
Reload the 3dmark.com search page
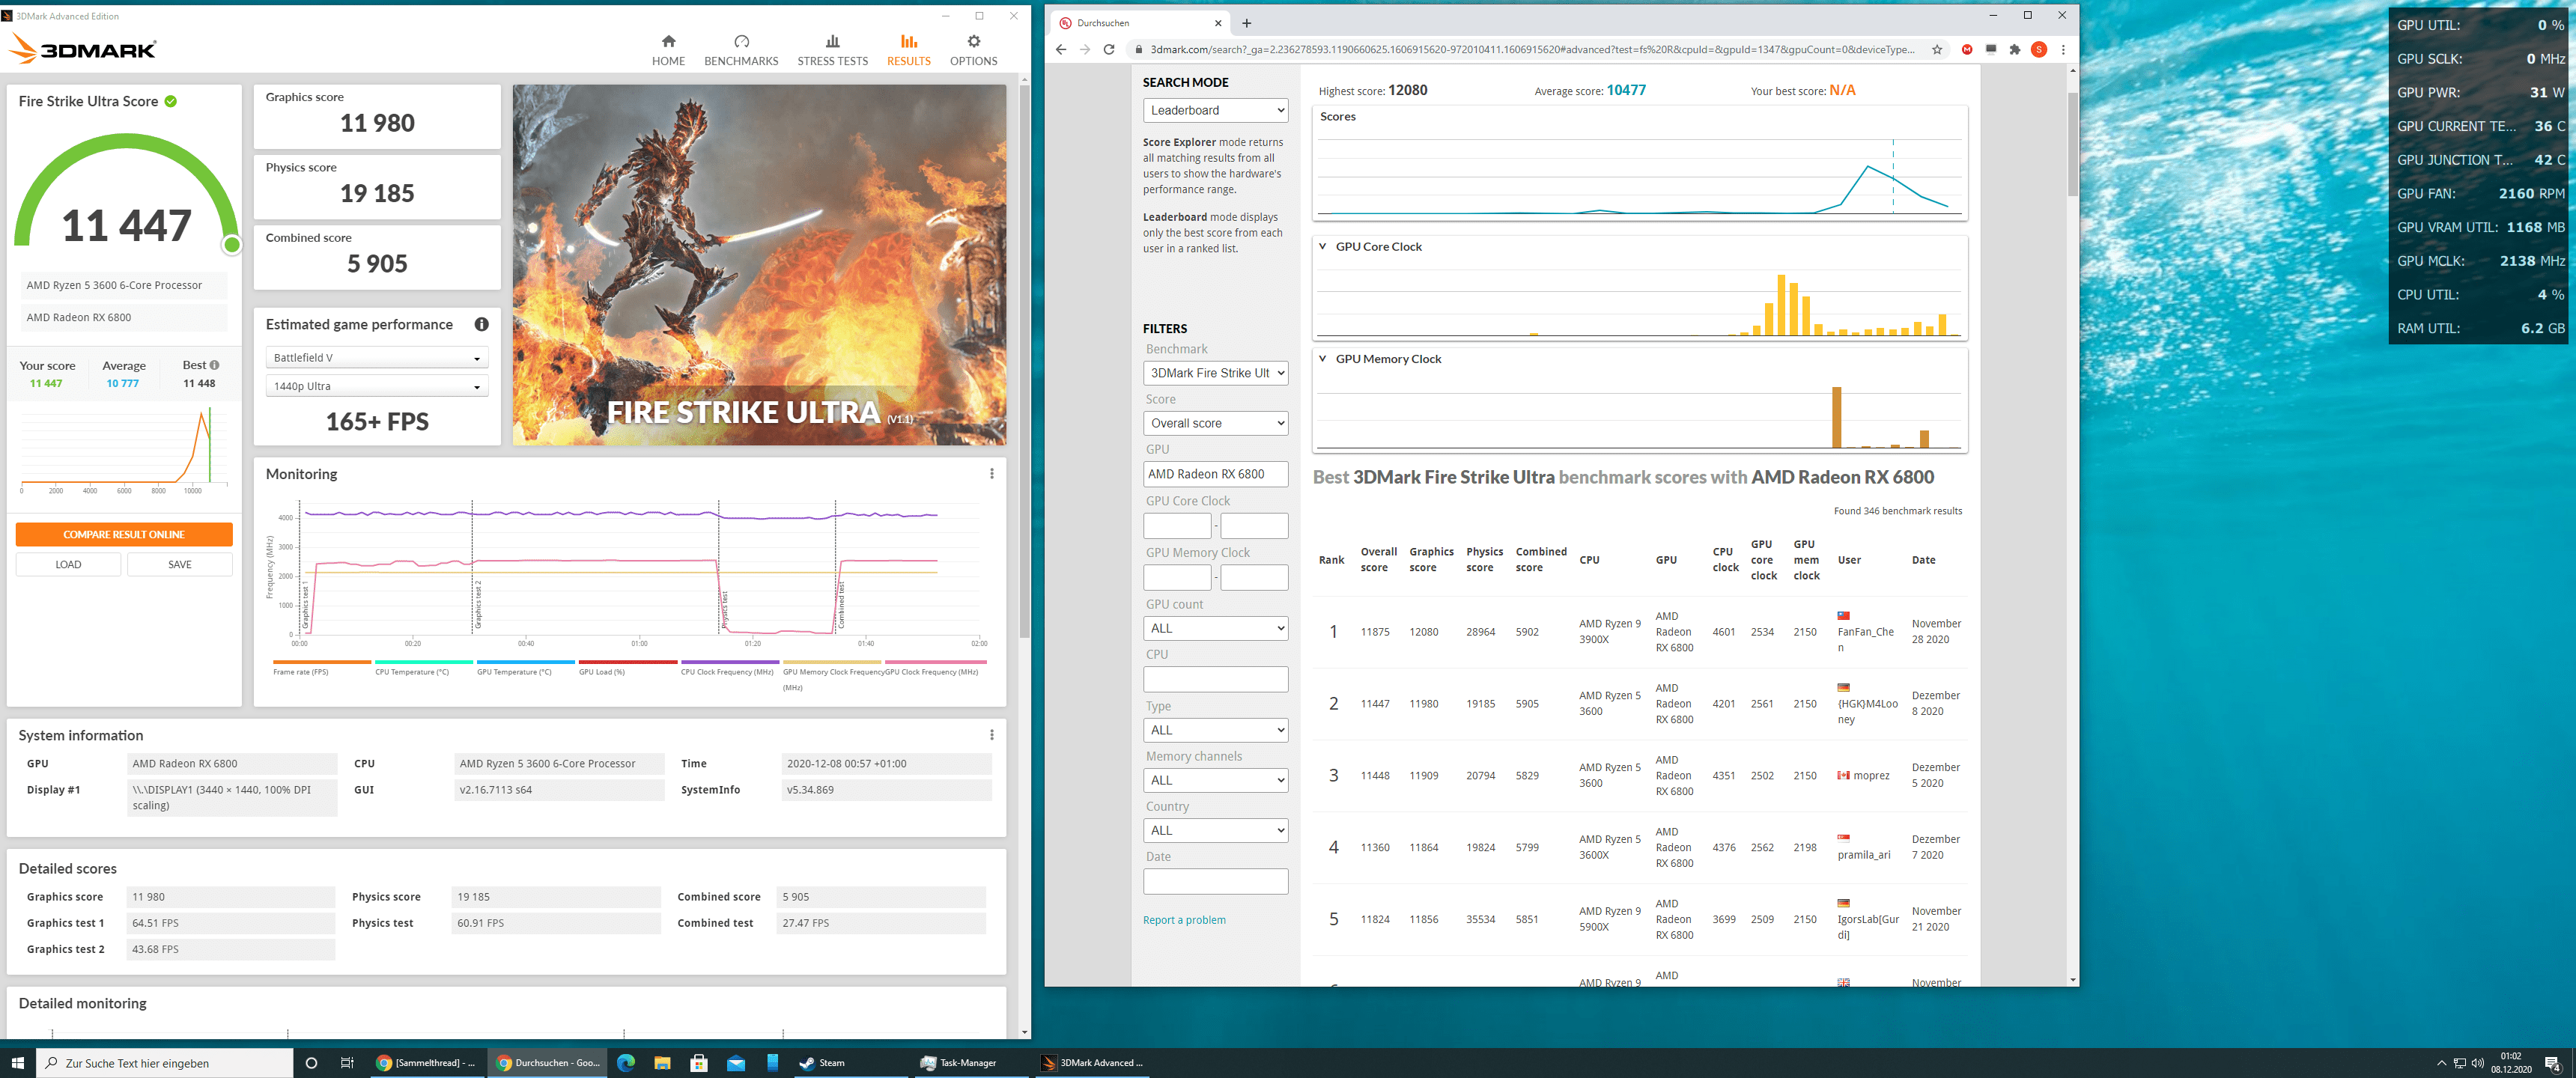click(1108, 50)
